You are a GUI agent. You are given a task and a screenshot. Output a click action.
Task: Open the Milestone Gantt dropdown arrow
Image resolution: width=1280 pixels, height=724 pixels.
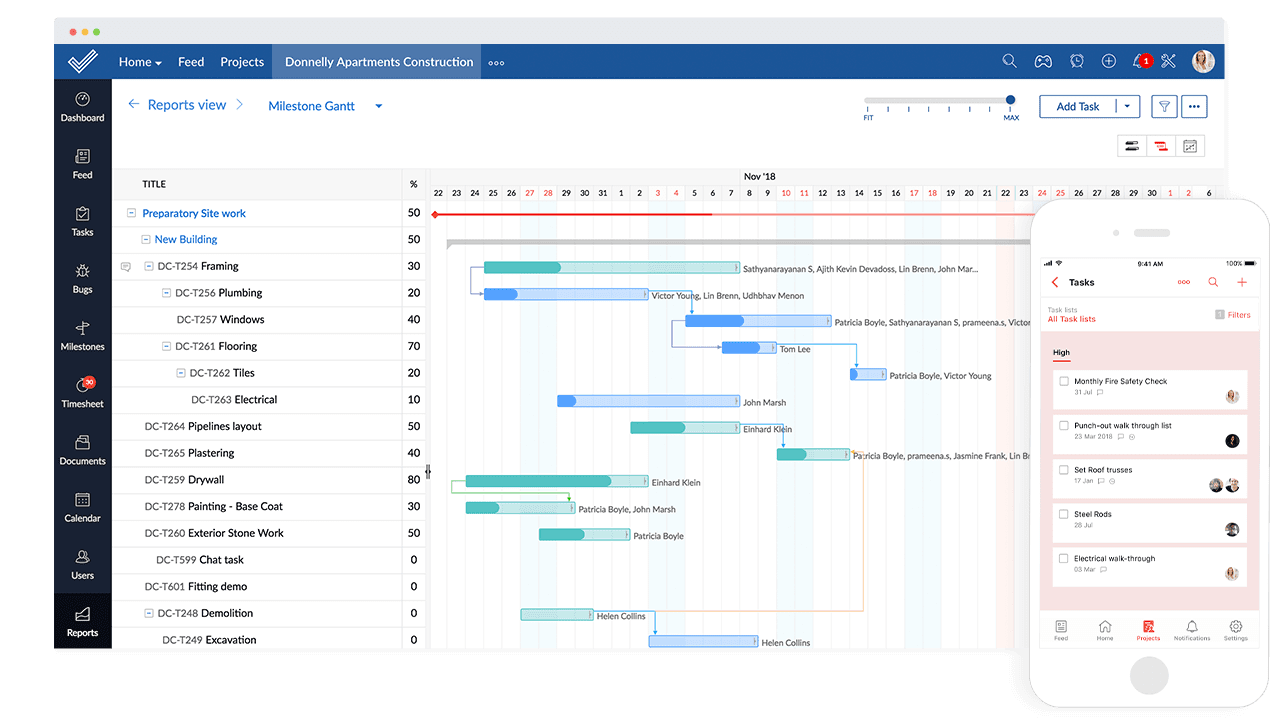379,107
